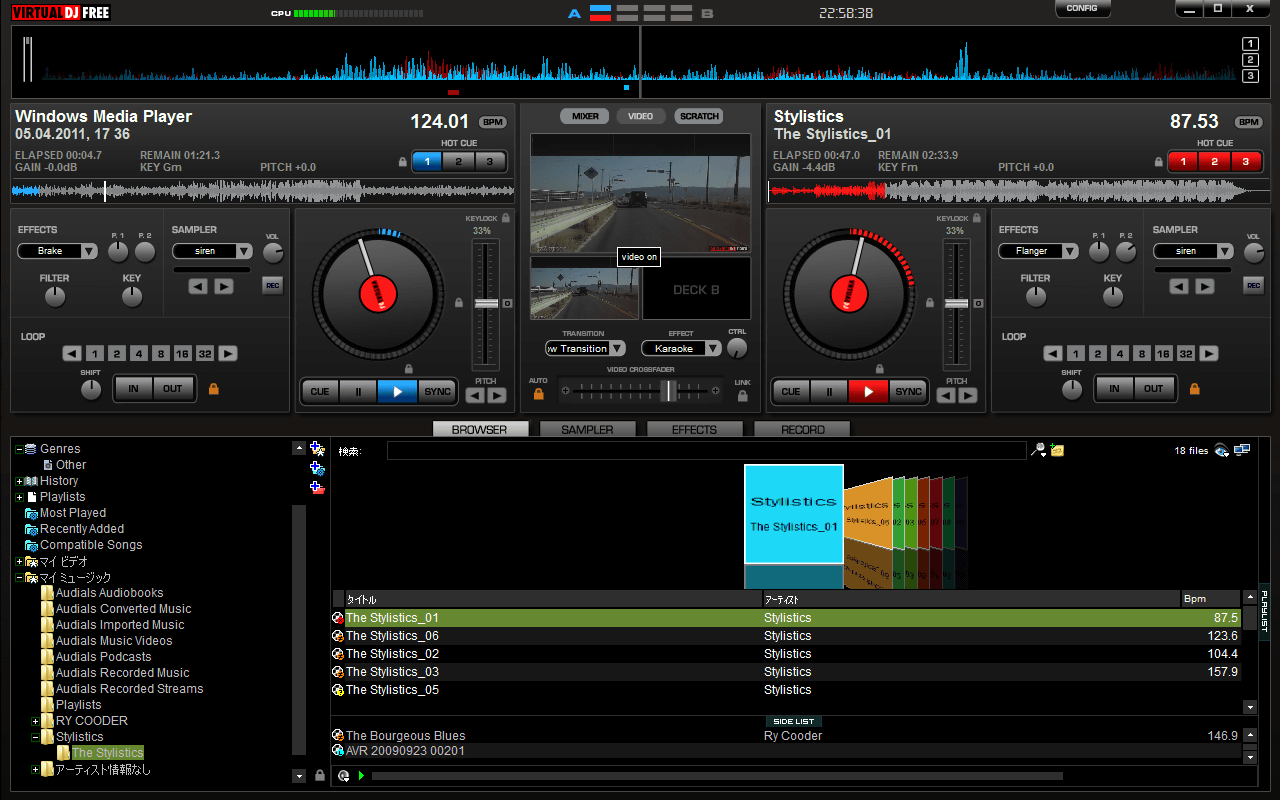
Task: Set an 8-beat loop on left deck
Action: pyautogui.click(x=160, y=353)
